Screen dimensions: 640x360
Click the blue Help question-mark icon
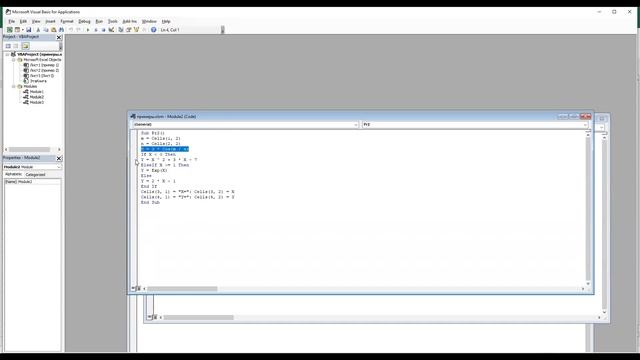(153, 30)
